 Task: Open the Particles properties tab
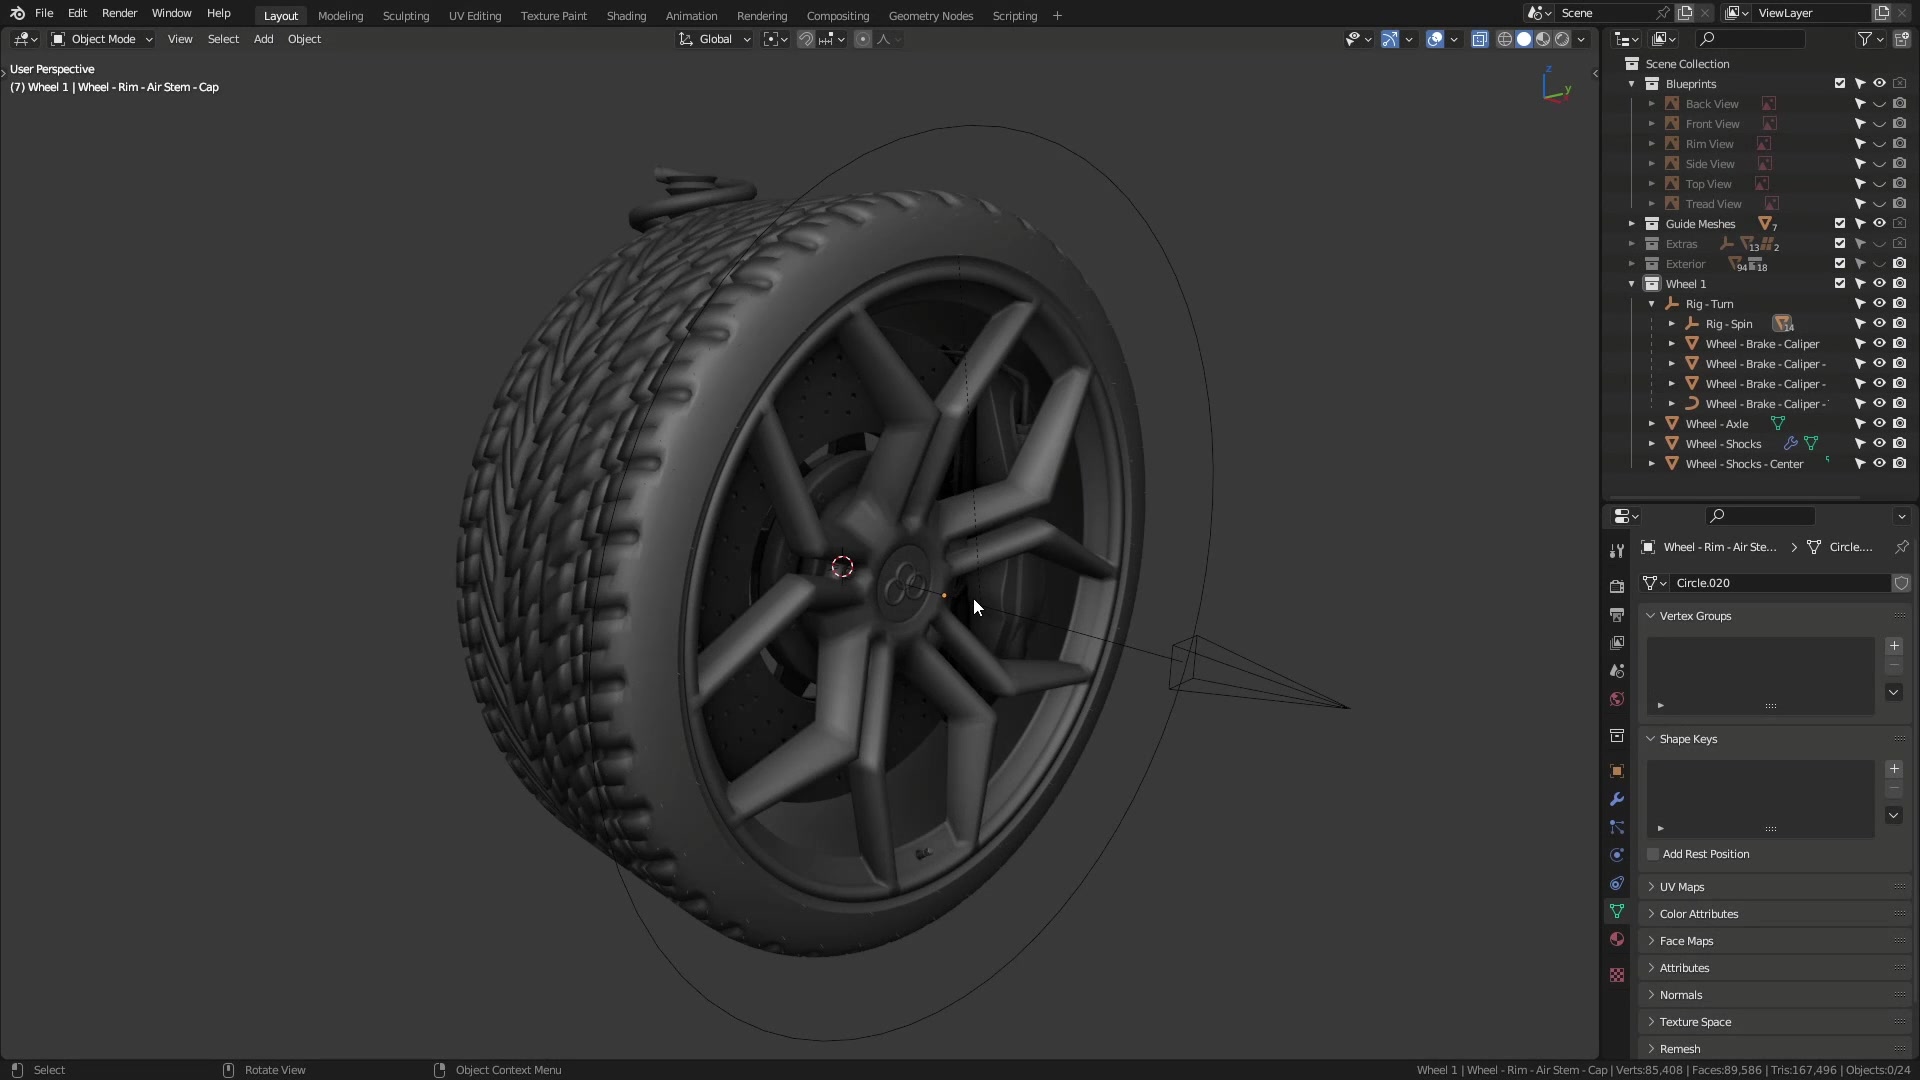[1617, 827]
